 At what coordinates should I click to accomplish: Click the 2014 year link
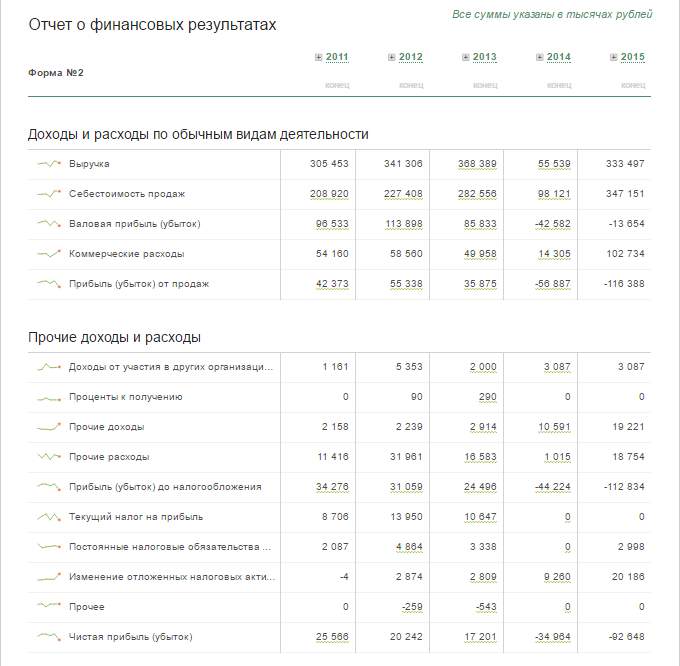click(x=559, y=57)
